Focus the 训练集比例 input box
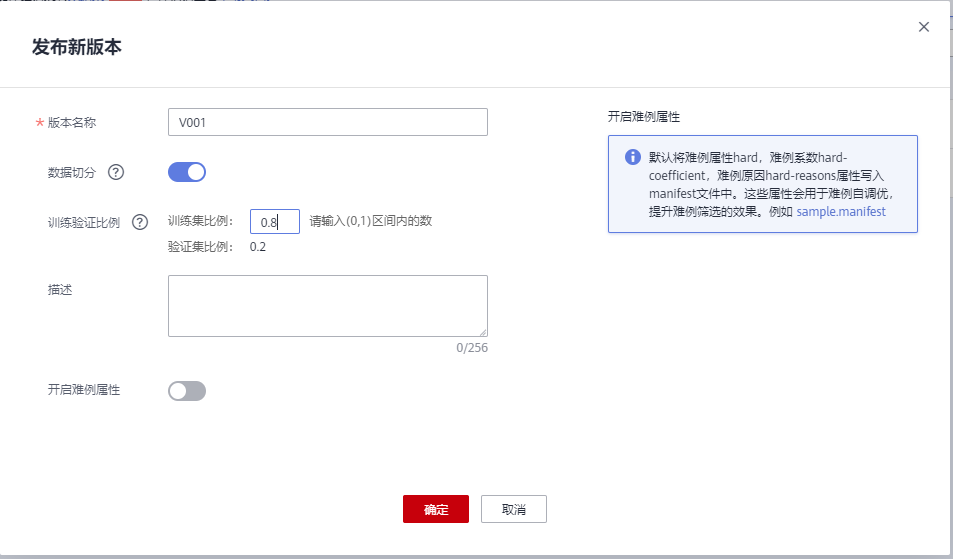 [x=274, y=221]
